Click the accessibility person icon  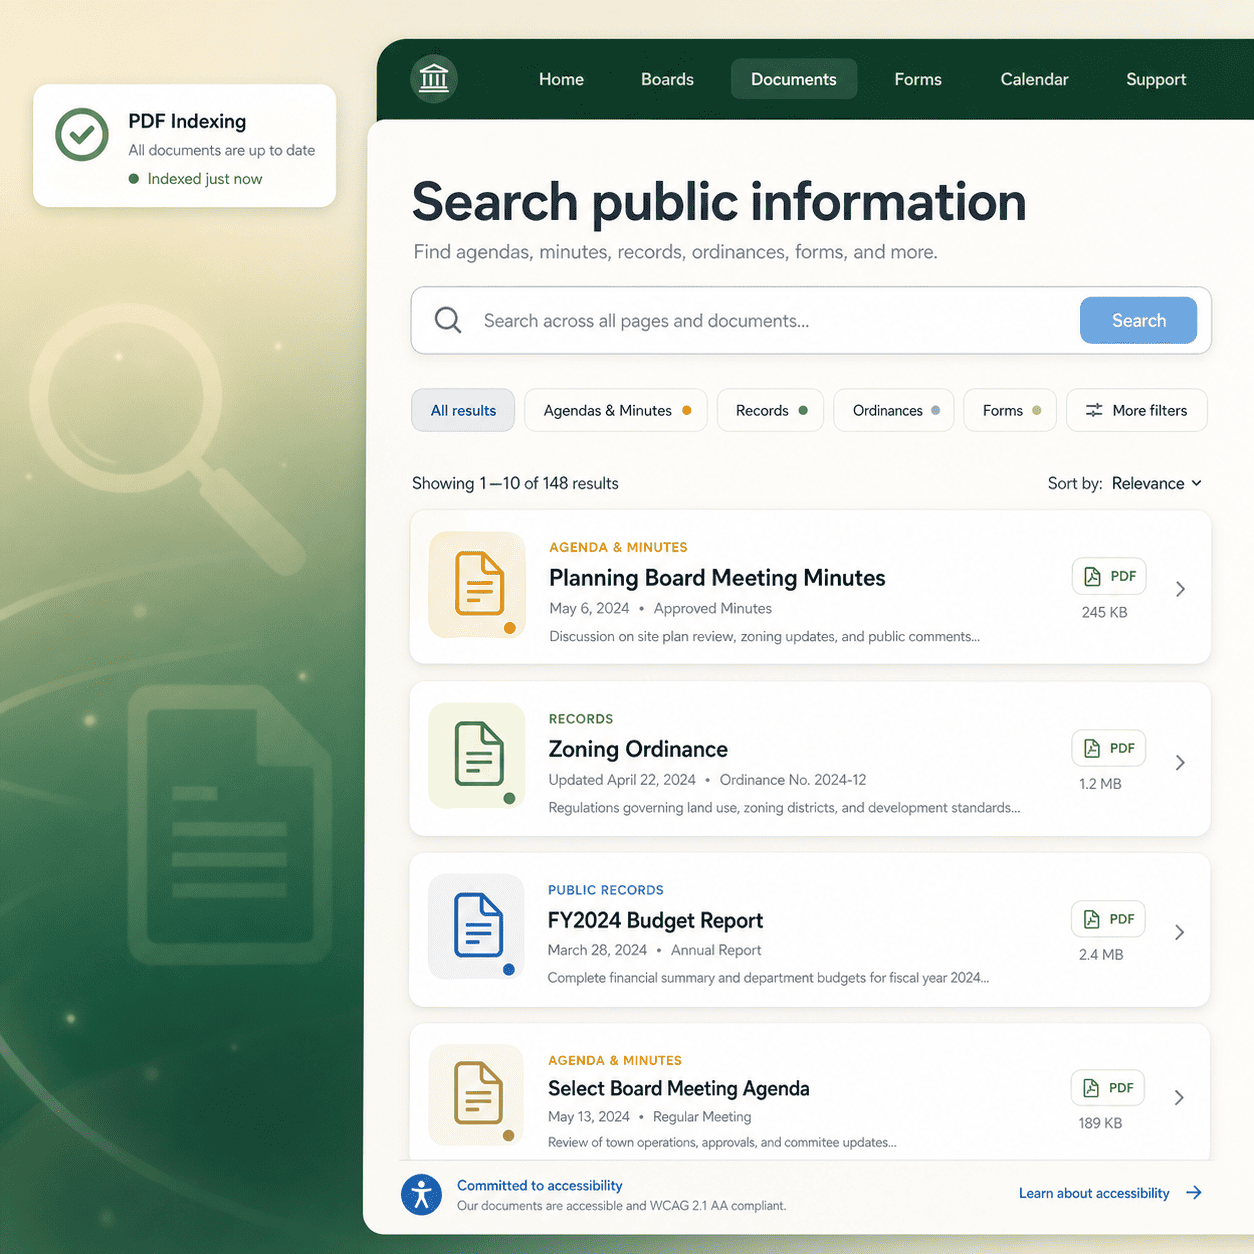[422, 1195]
